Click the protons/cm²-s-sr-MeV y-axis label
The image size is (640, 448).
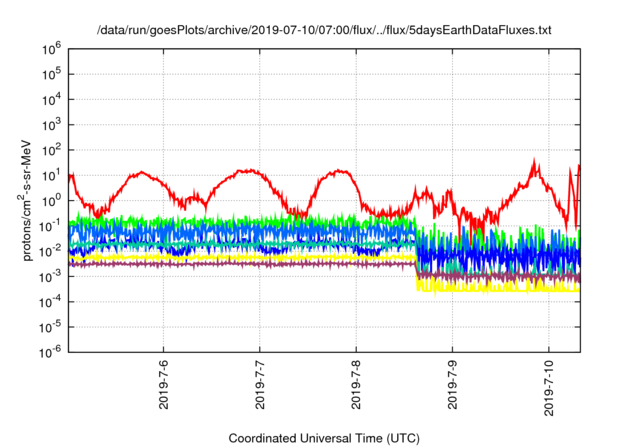(x=26, y=200)
